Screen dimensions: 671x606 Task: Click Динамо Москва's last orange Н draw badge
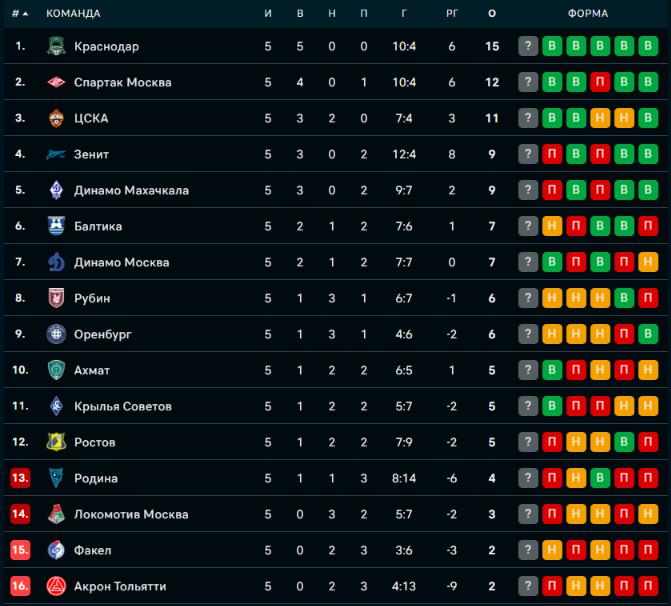pos(648,262)
